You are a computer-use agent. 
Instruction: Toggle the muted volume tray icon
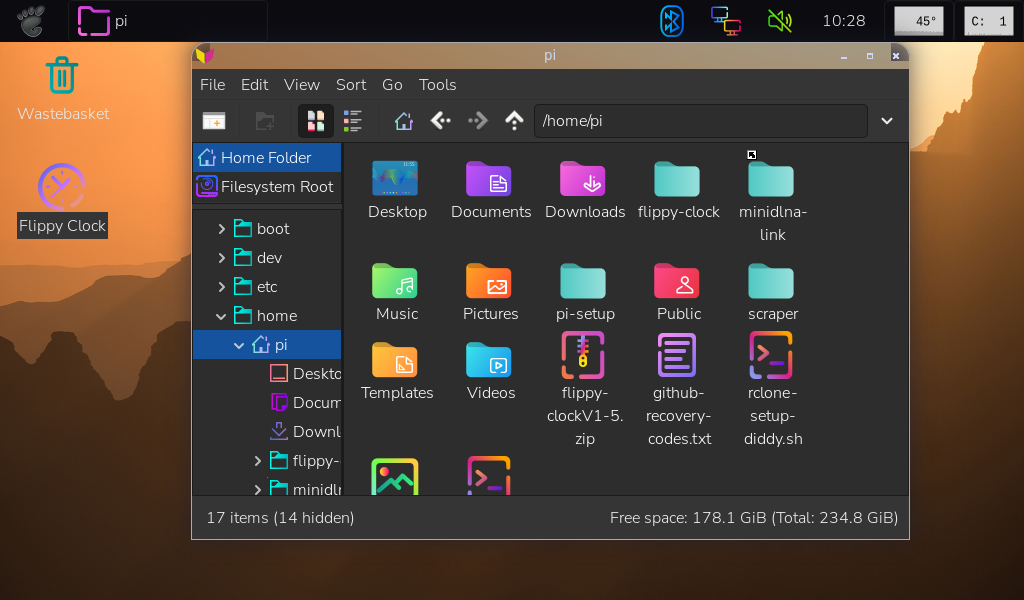pyautogui.click(x=780, y=21)
